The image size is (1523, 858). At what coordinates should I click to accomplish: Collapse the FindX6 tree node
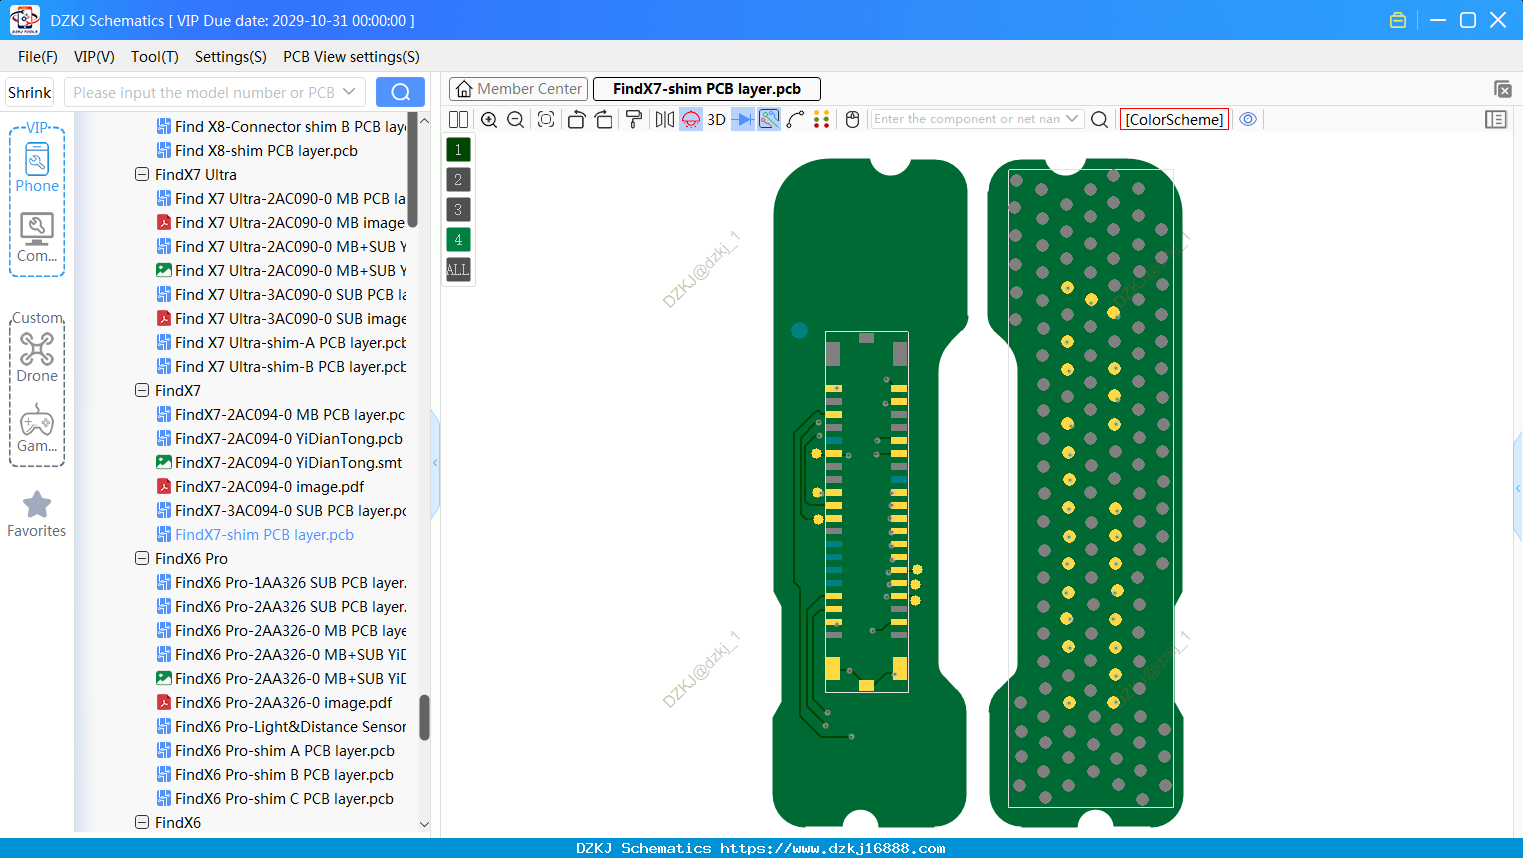(x=142, y=822)
